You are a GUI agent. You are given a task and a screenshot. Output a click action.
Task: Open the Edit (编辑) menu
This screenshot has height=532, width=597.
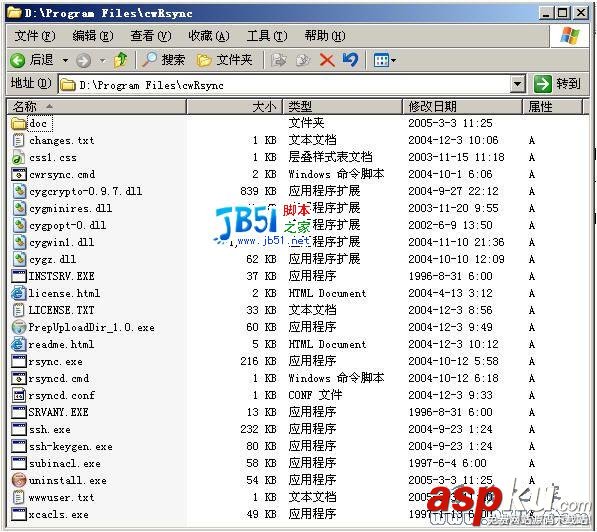[x=93, y=36]
